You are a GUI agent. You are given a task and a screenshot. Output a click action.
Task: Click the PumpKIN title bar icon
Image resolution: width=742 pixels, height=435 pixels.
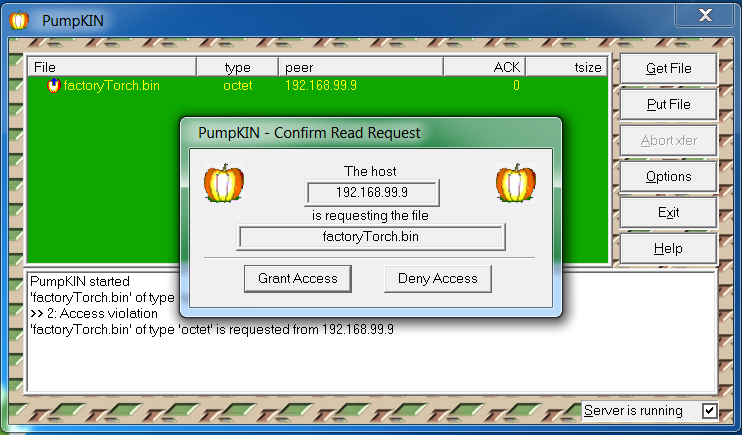18,19
